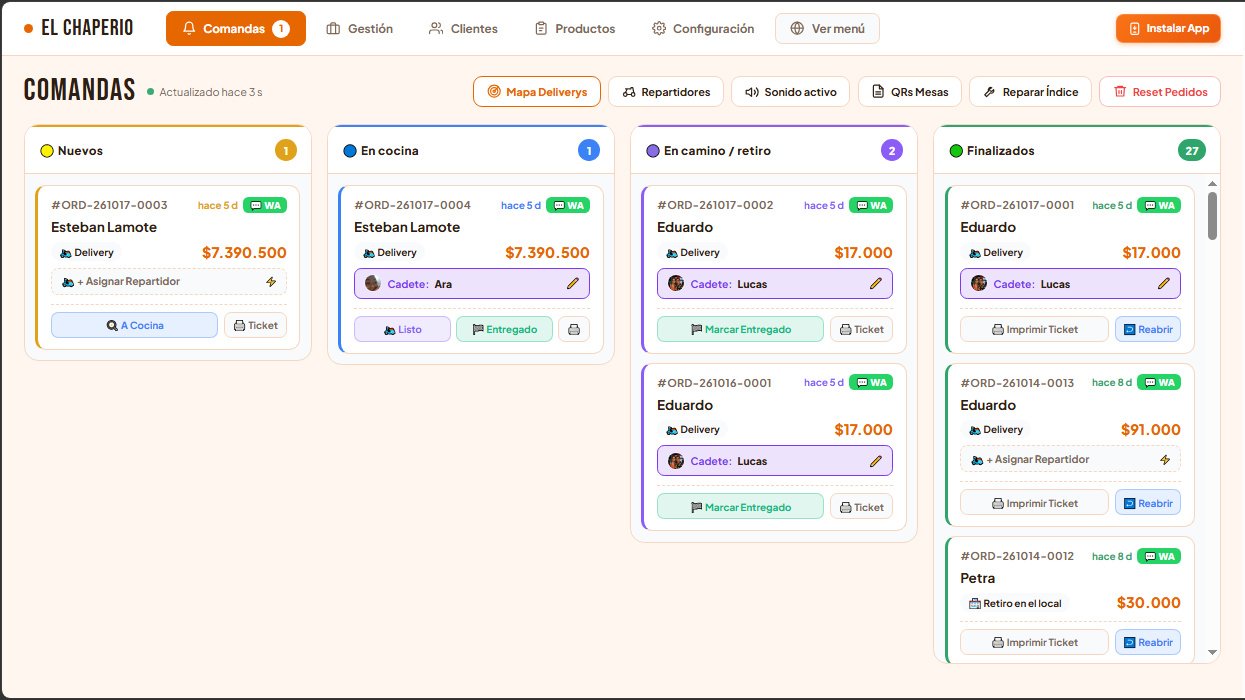This screenshot has width=1245, height=700.
Task: Open the Configuración tab
Action: 703,28
